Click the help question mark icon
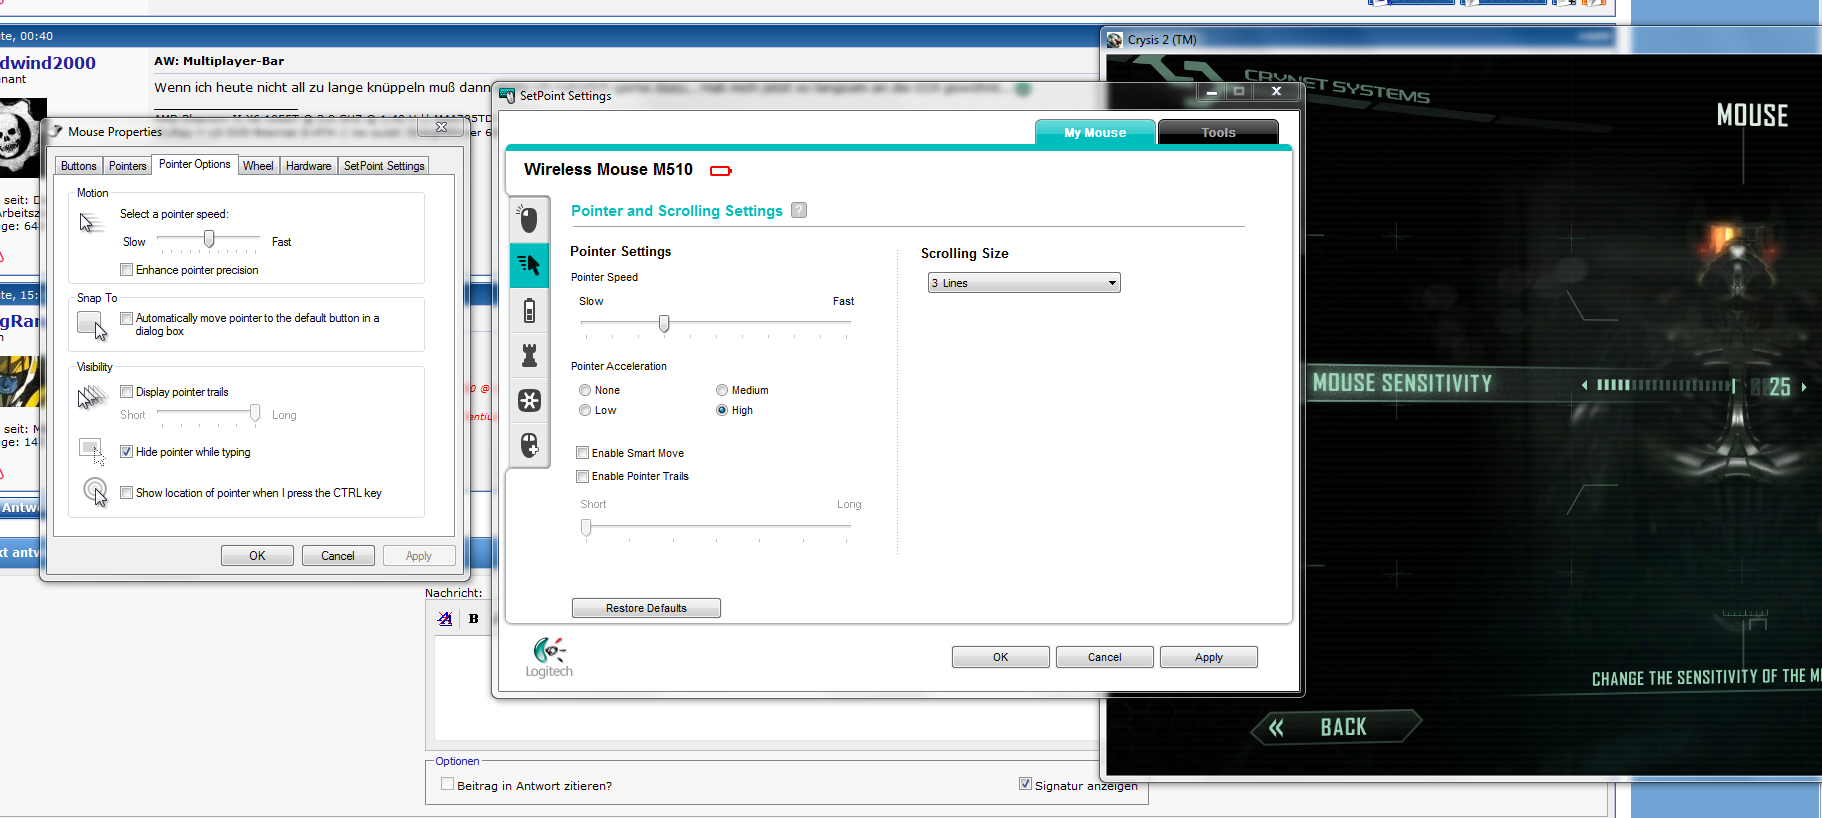This screenshot has width=1822, height=818. tap(799, 210)
